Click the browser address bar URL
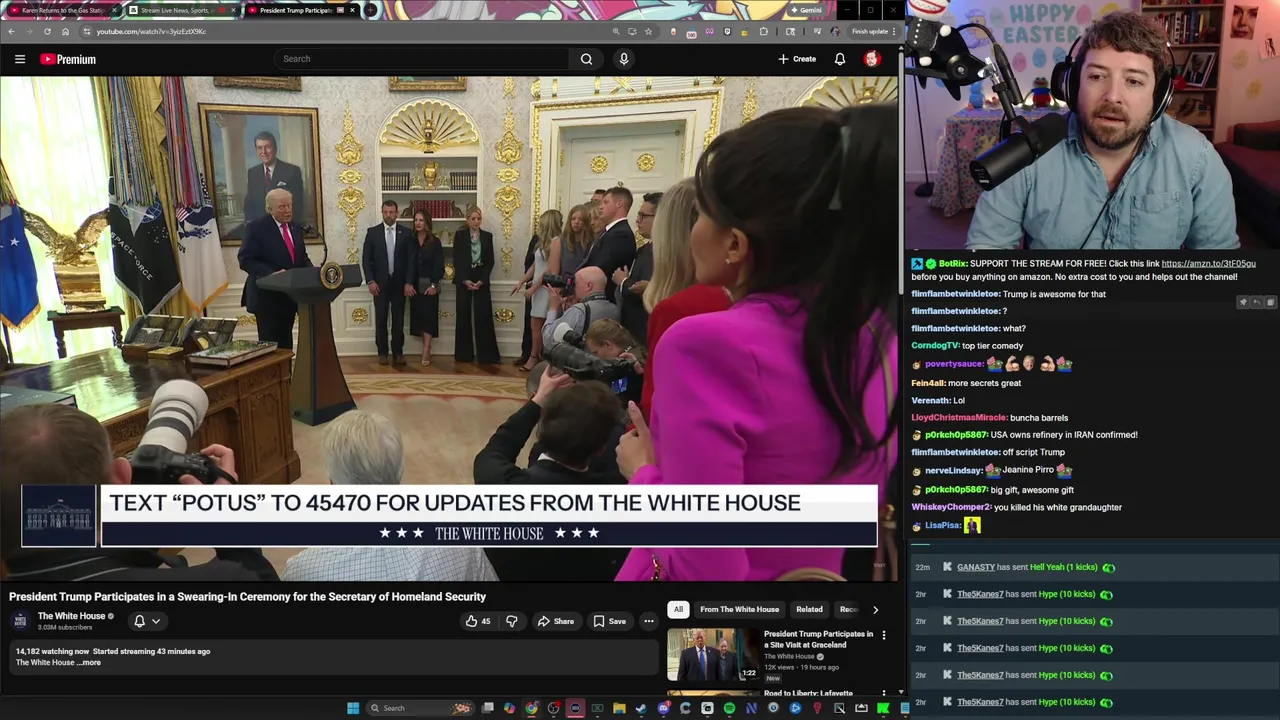This screenshot has width=1280, height=720. pyautogui.click(x=151, y=31)
